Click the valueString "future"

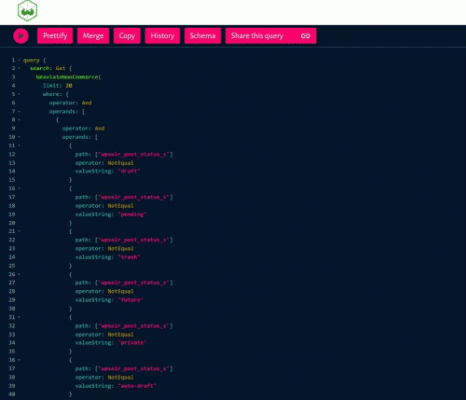(x=131, y=300)
